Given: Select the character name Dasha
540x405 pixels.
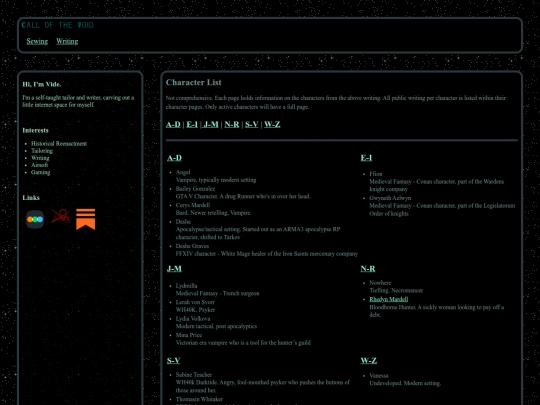Looking at the screenshot, I should pyautogui.click(x=183, y=221).
